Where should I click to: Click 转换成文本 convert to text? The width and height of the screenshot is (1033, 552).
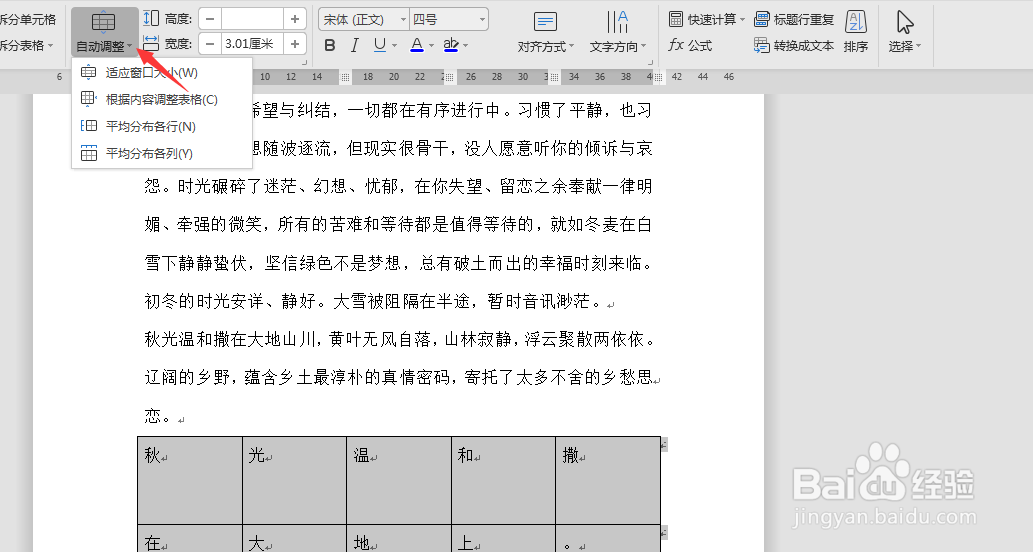[x=795, y=45]
